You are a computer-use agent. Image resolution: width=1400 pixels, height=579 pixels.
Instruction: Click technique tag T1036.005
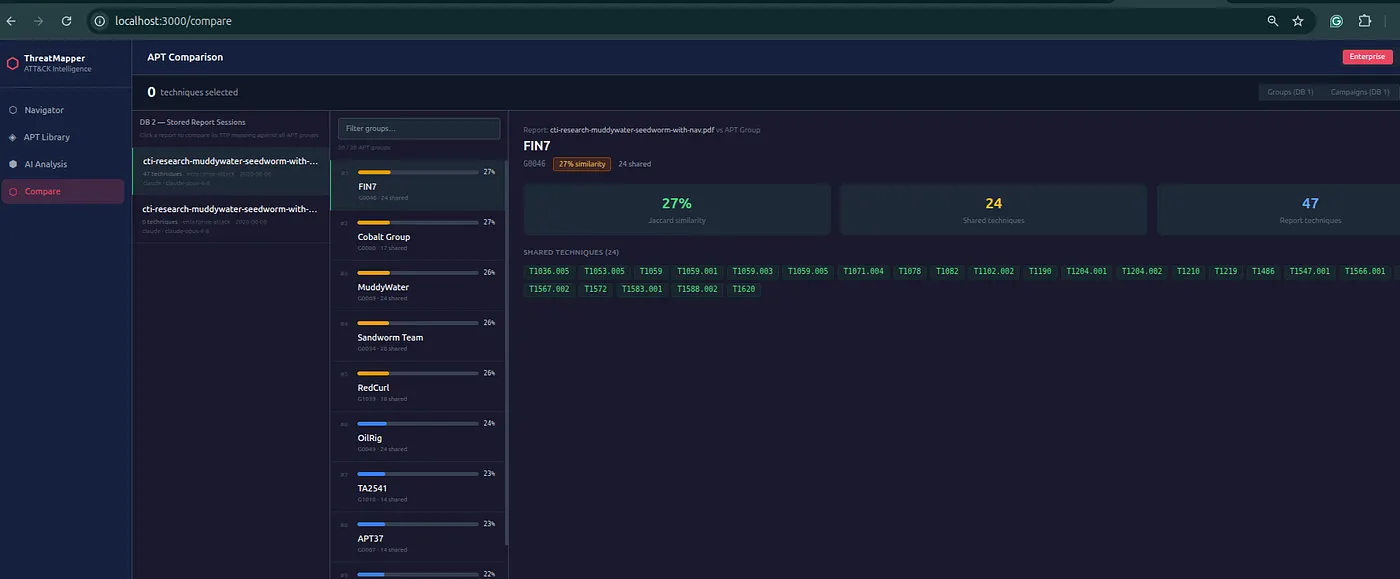click(x=549, y=271)
